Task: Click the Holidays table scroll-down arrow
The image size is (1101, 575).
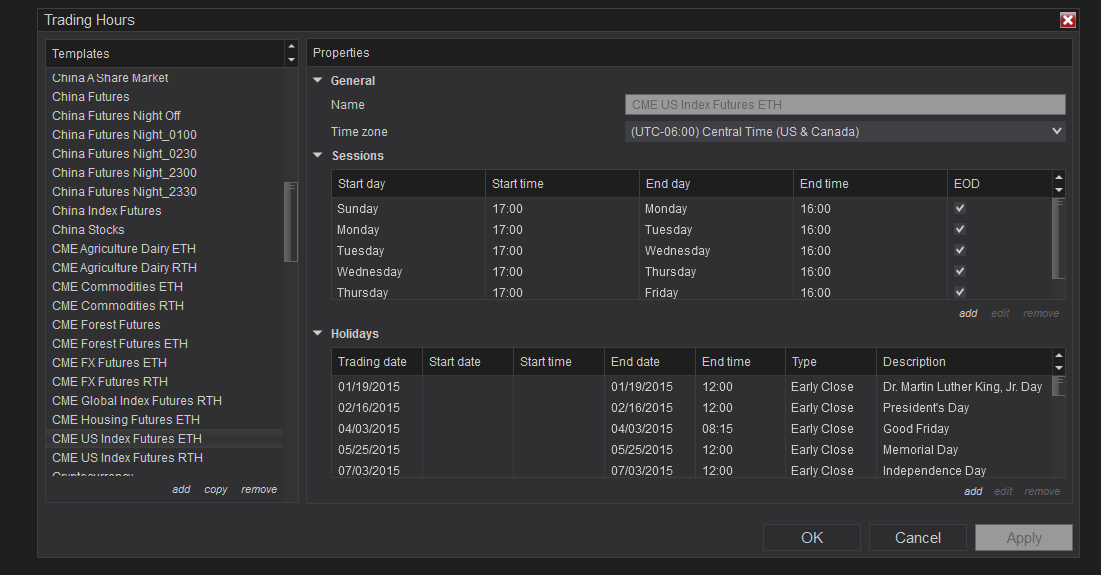Action: pos(1059,368)
